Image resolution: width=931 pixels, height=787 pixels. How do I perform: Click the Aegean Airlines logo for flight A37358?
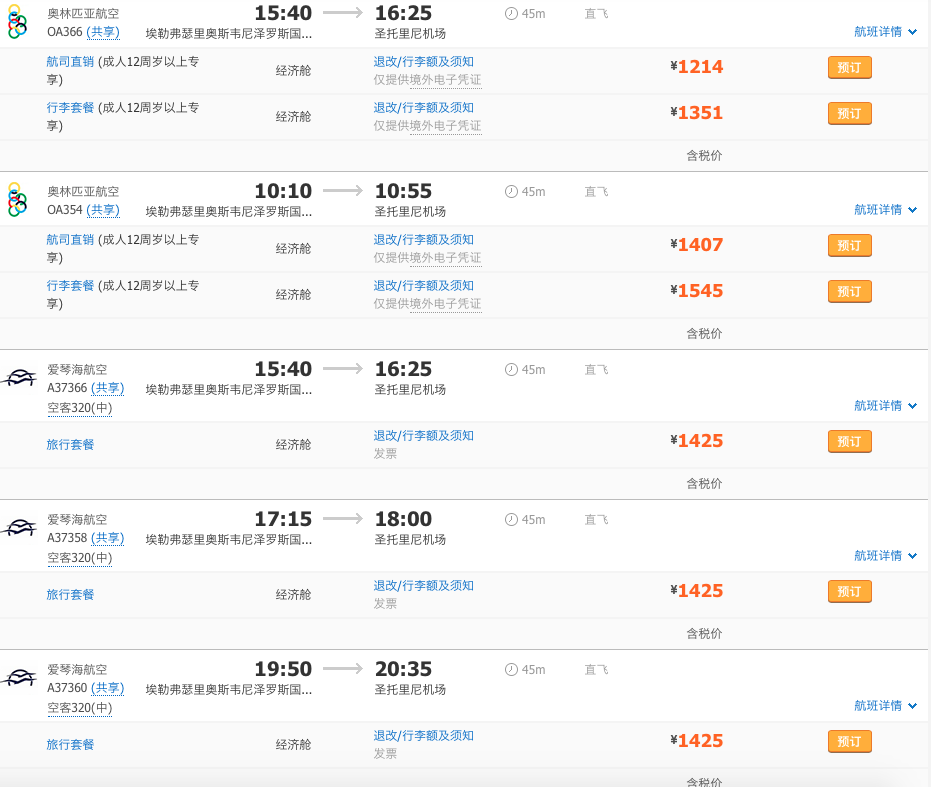[19, 528]
